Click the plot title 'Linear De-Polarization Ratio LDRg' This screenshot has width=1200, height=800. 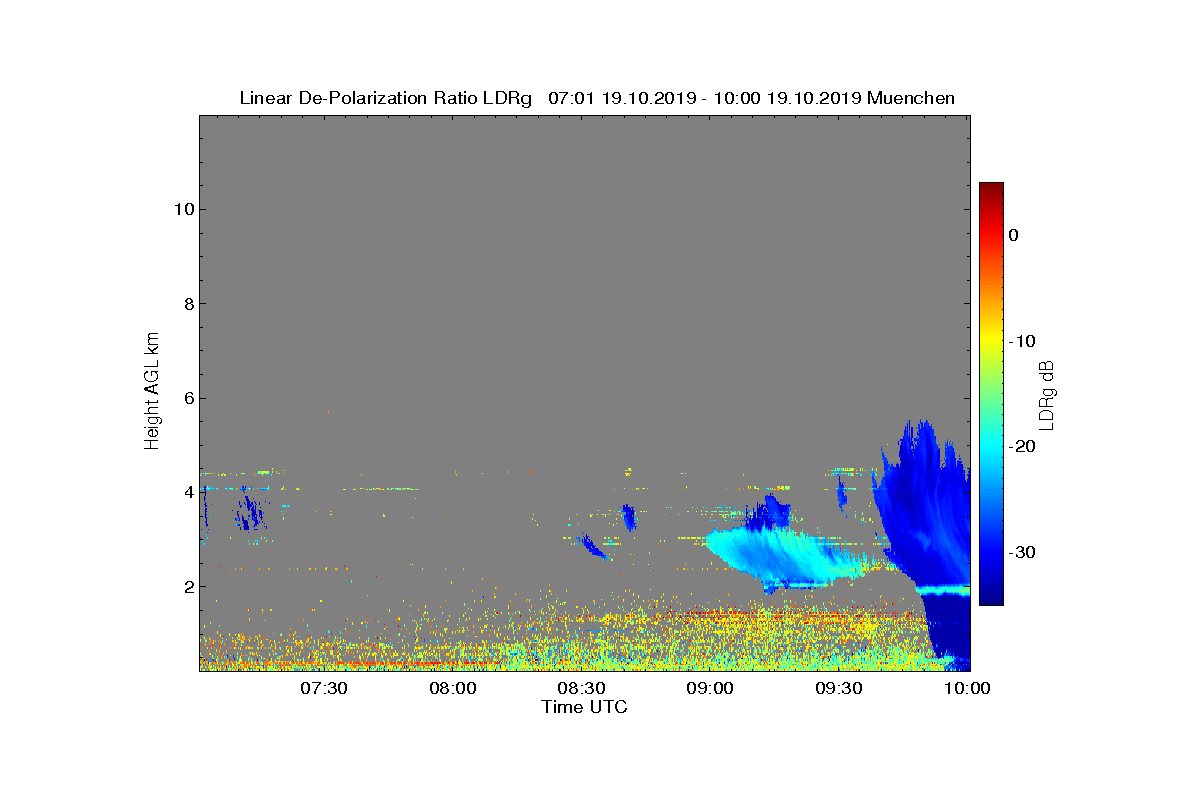click(385, 98)
